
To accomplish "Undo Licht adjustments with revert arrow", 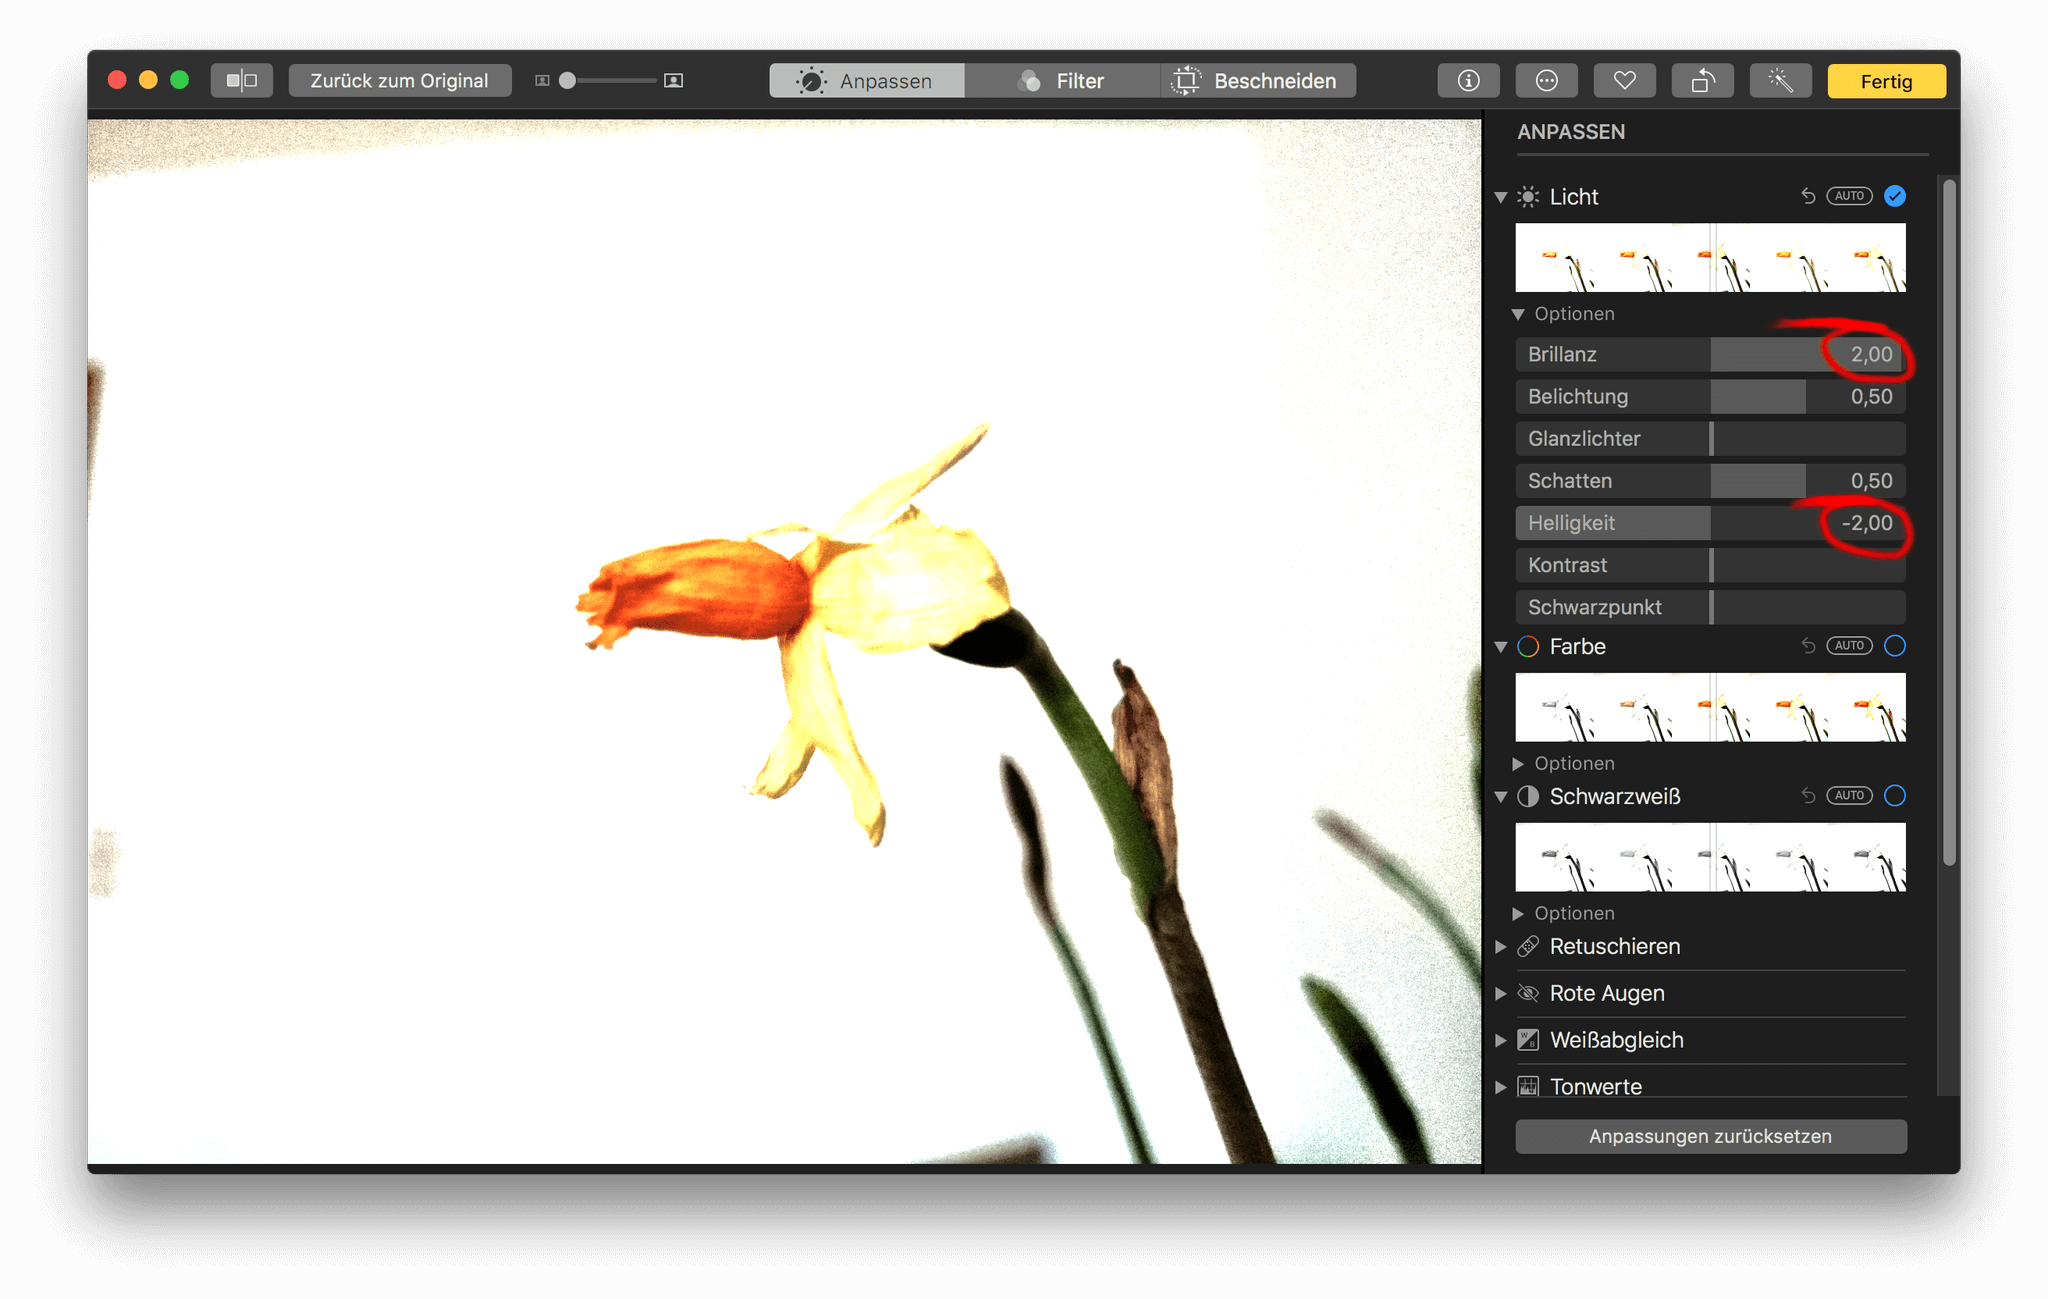I will pyautogui.click(x=1808, y=196).
